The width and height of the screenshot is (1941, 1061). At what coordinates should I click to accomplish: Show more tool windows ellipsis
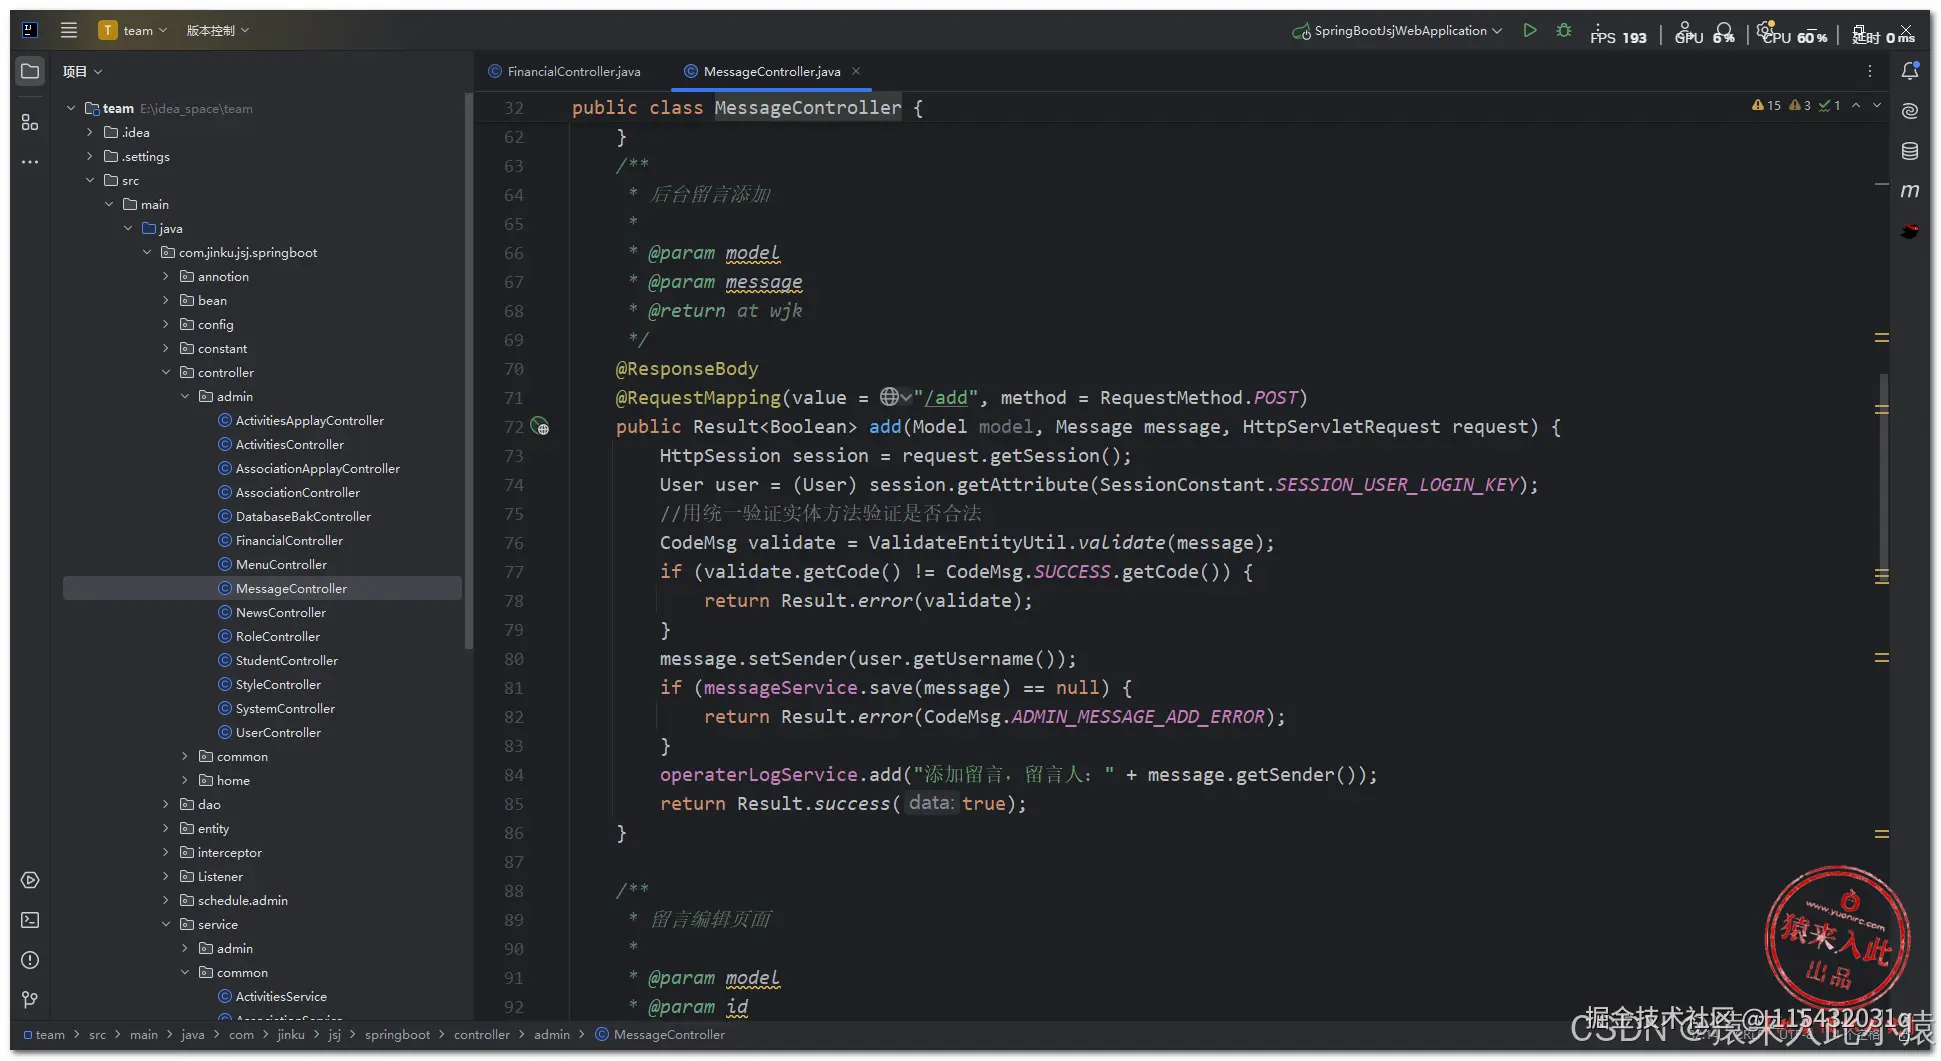click(x=30, y=162)
